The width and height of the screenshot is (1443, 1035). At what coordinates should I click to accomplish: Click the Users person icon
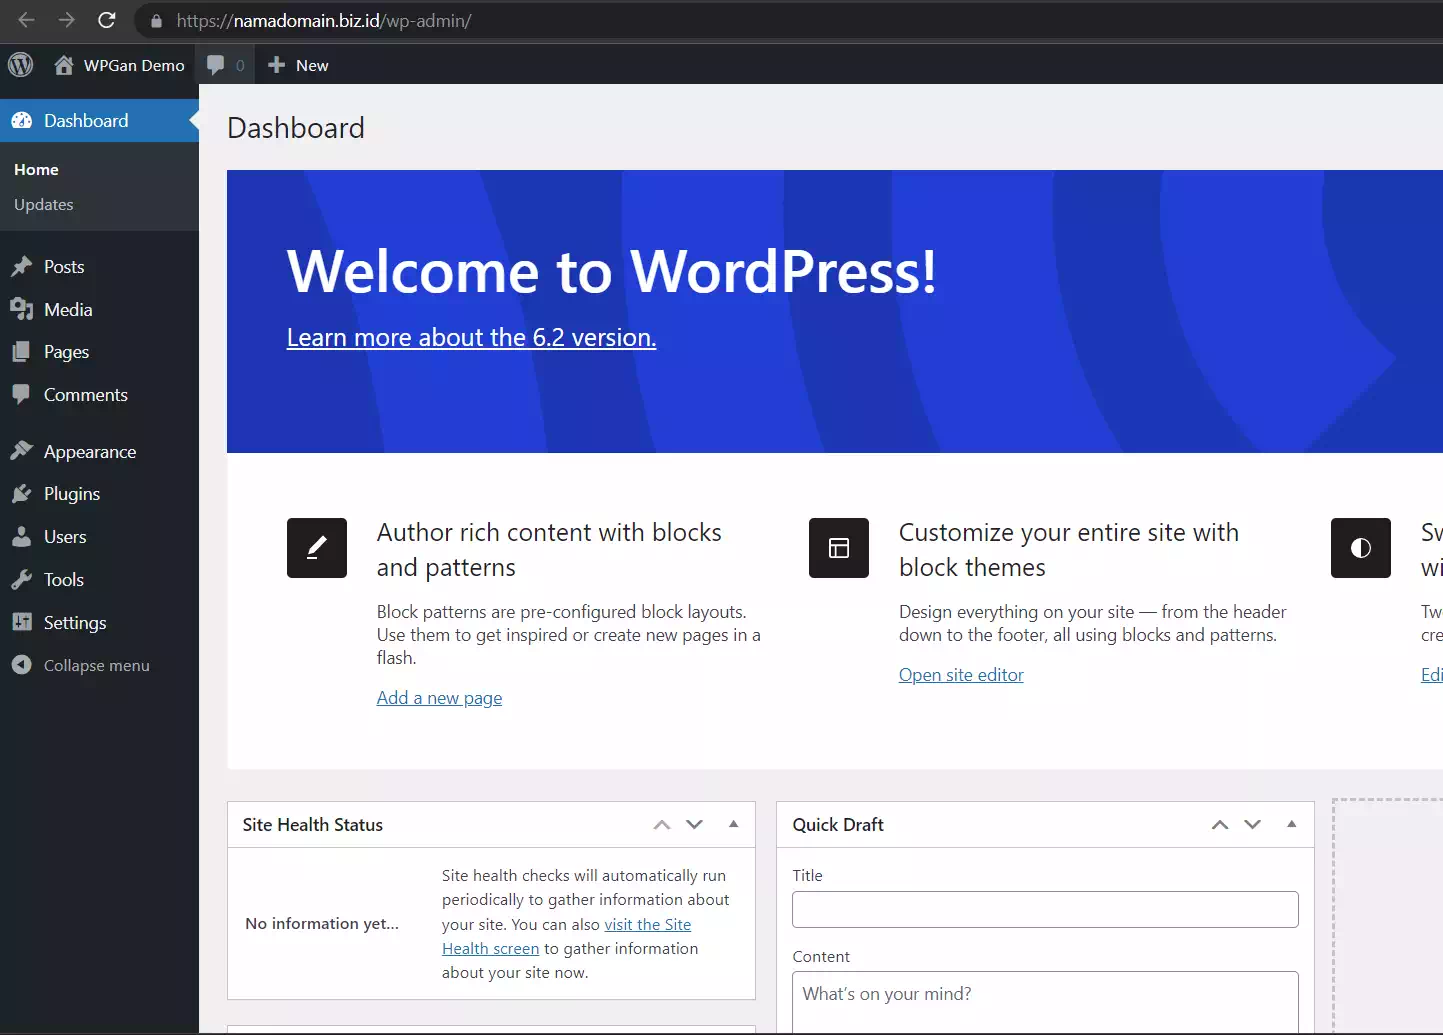click(22, 537)
